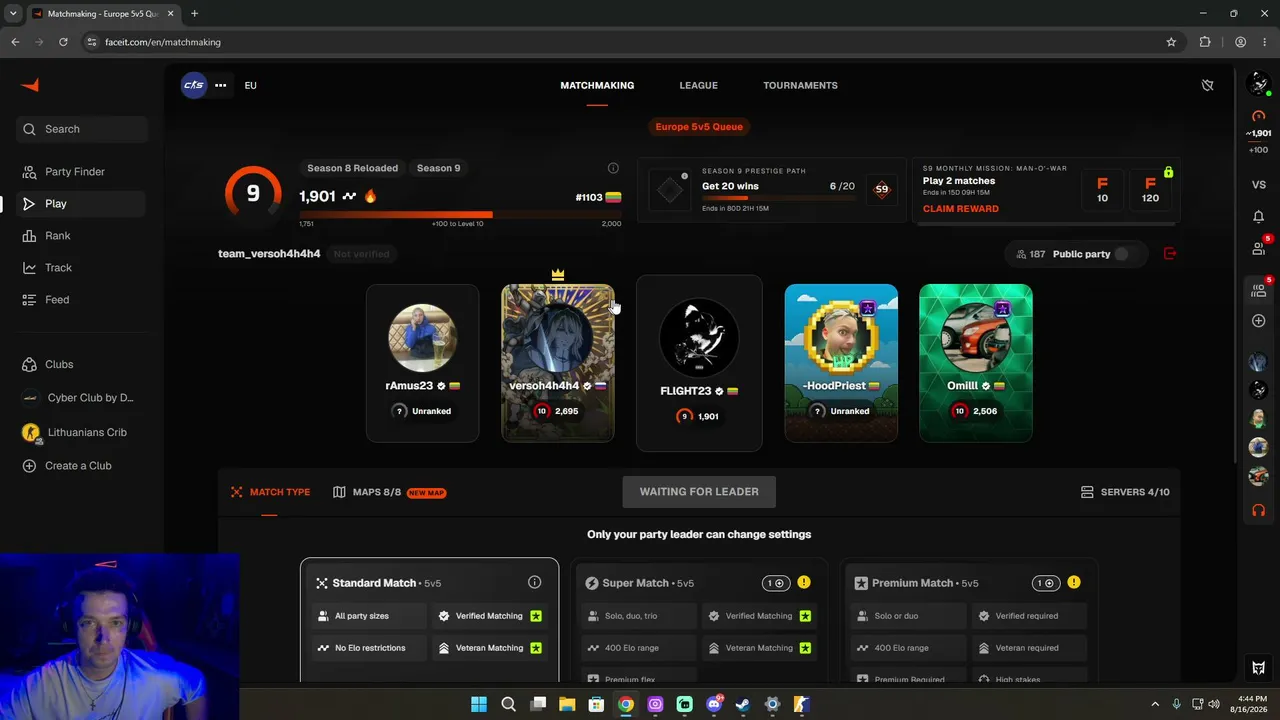Screen dimensions: 1280x720
Task: Click Super Match Veteran Matching star badge
Action: [x=806, y=648]
